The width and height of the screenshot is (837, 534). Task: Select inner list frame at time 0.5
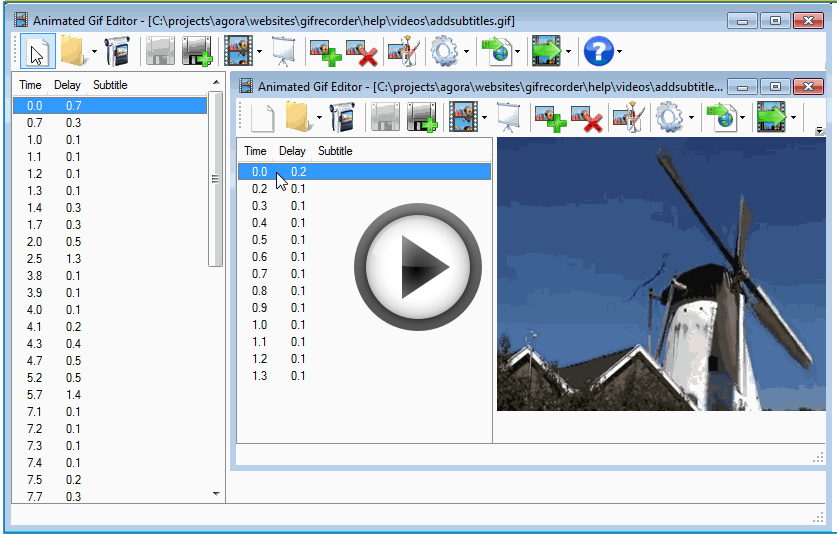[x=365, y=240]
